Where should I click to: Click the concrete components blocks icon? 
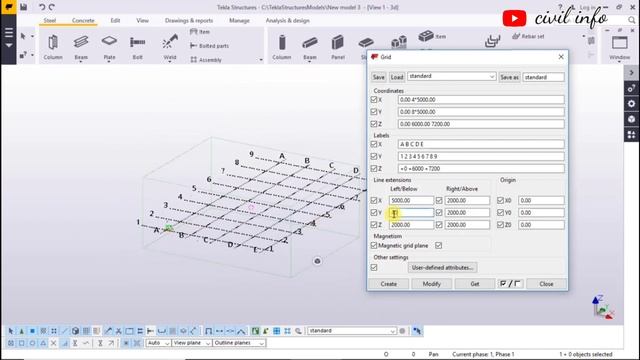click(x=399, y=42)
